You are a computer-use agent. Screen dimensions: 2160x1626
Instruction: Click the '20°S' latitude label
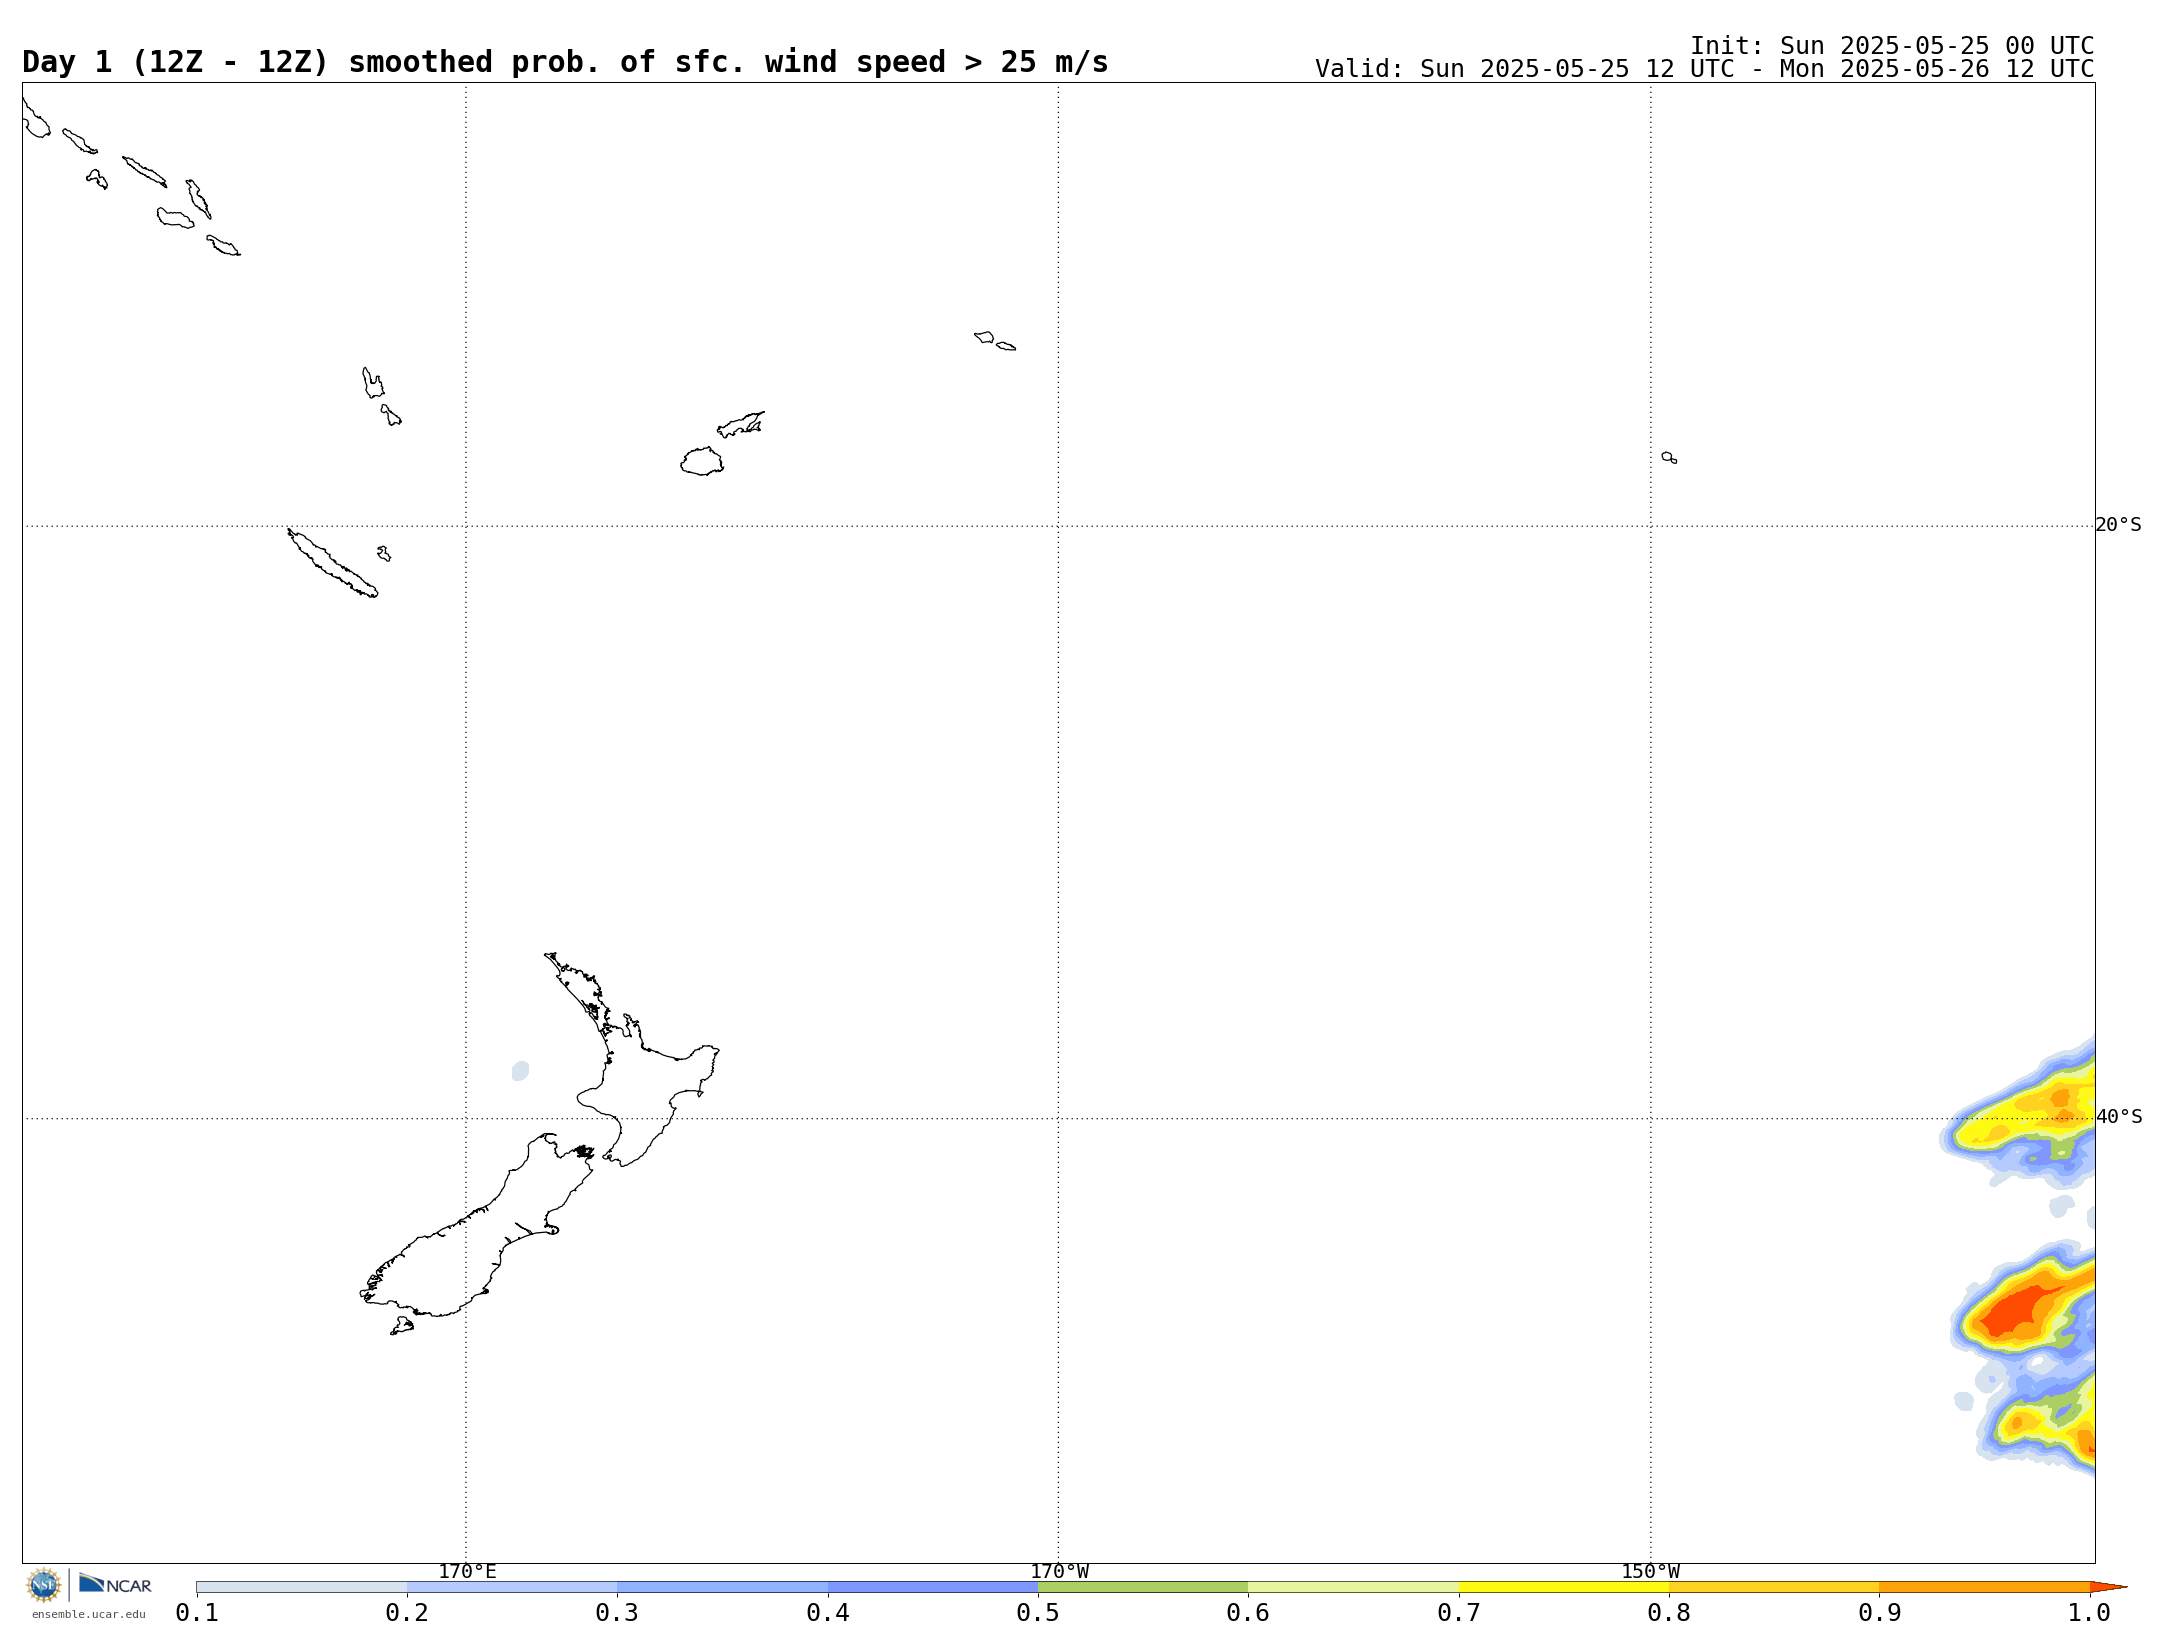pyautogui.click(x=2118, y=525)
